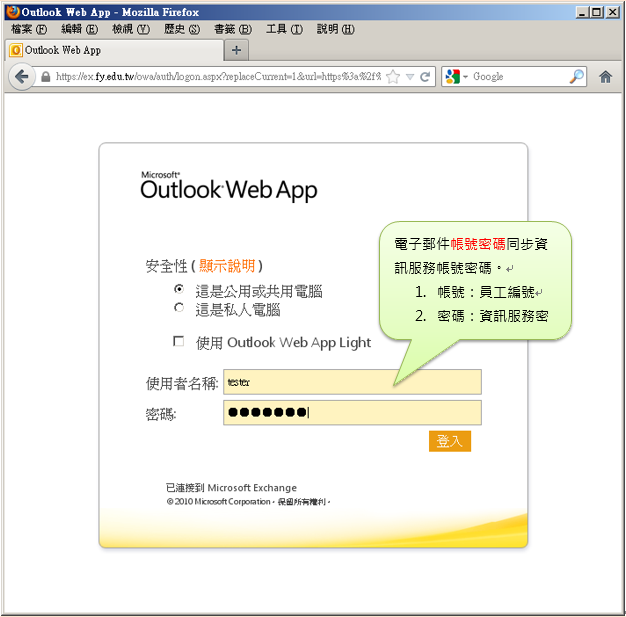626x617 pixels.
Task: Open the 說明 (H) menu
Action: [335, 29]
